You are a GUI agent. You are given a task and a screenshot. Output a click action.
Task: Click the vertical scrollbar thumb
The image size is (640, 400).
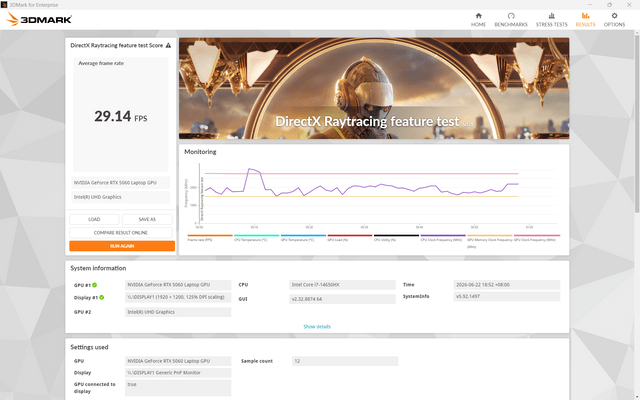637,122
